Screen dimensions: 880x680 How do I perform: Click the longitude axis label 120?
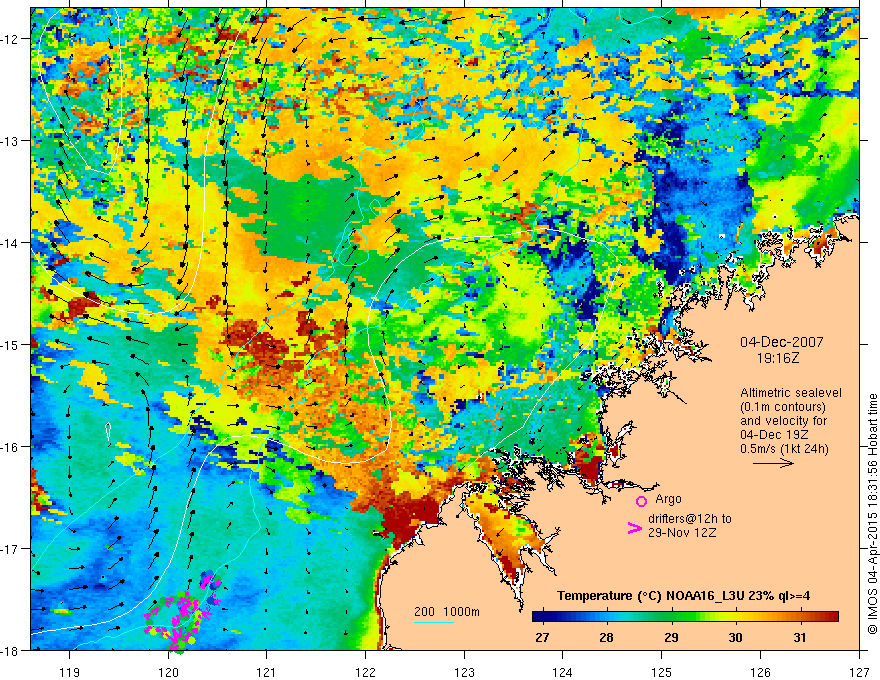pos(168,672)
